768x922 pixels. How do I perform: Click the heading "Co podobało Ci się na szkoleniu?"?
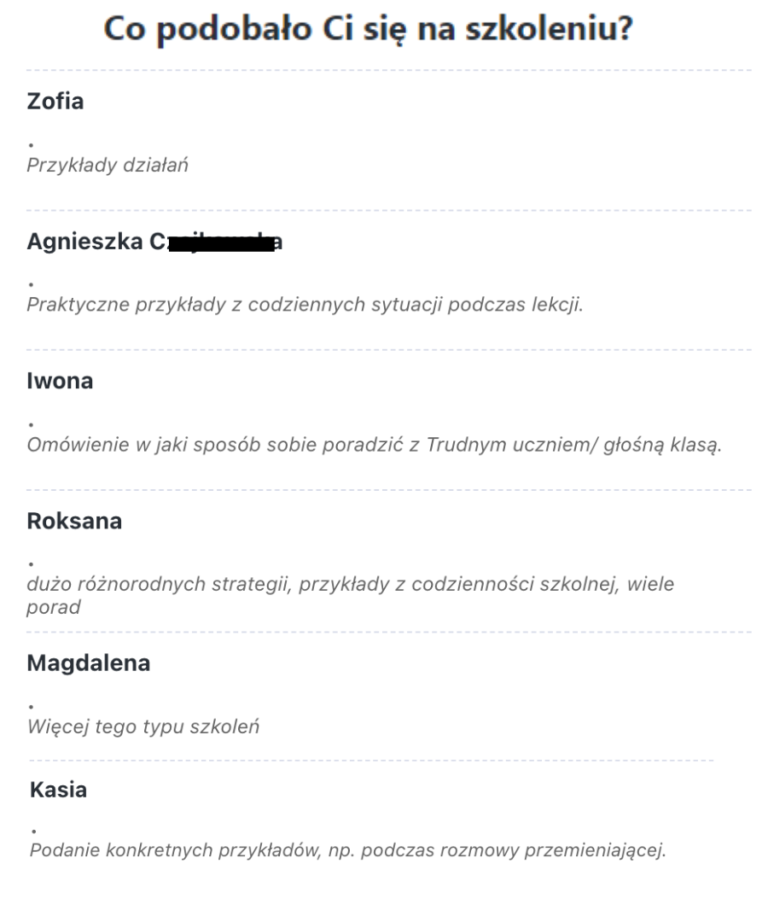pyautogui.click(x=368, y=29)
